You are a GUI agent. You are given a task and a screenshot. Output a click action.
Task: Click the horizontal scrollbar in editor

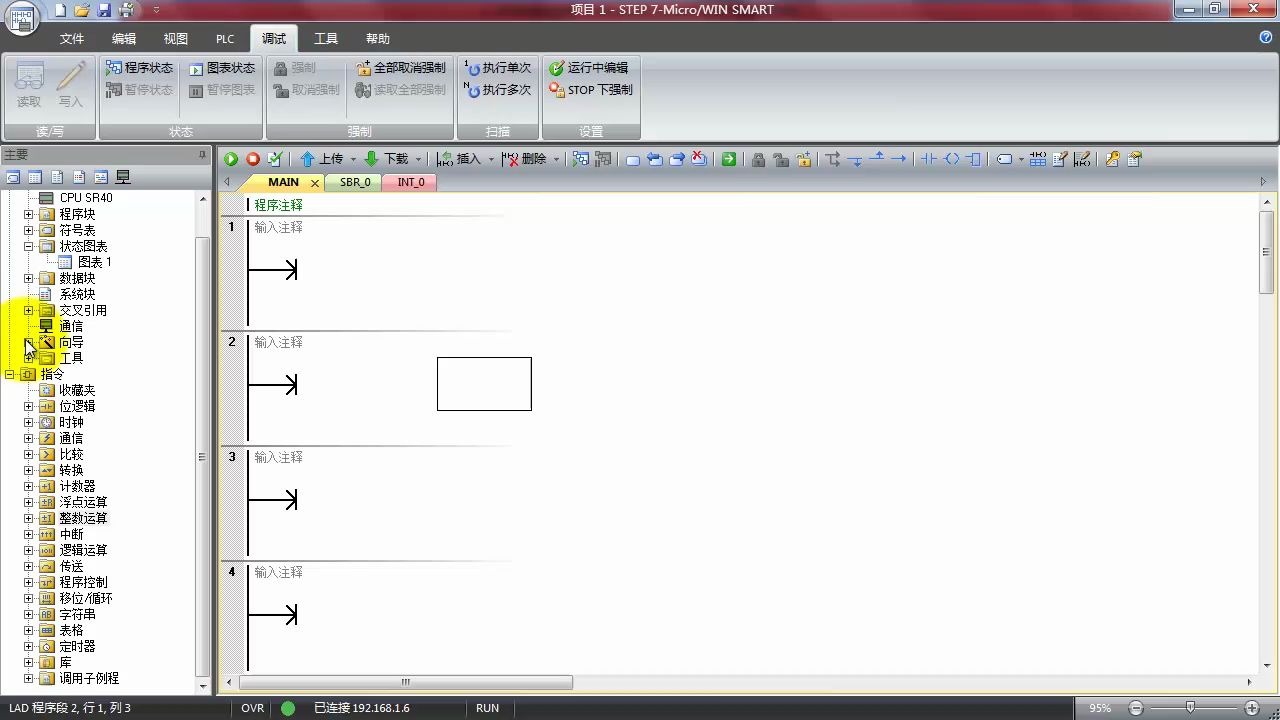coord(404,682)
